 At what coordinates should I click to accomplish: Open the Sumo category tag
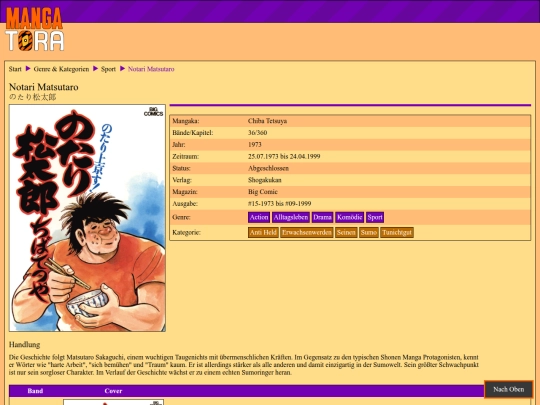tap(369, 232)
